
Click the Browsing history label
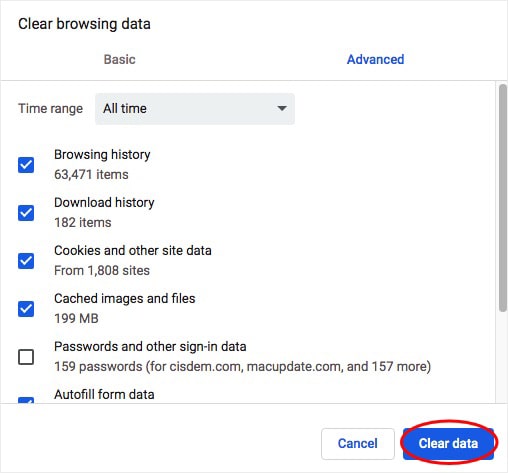point(102,155)
